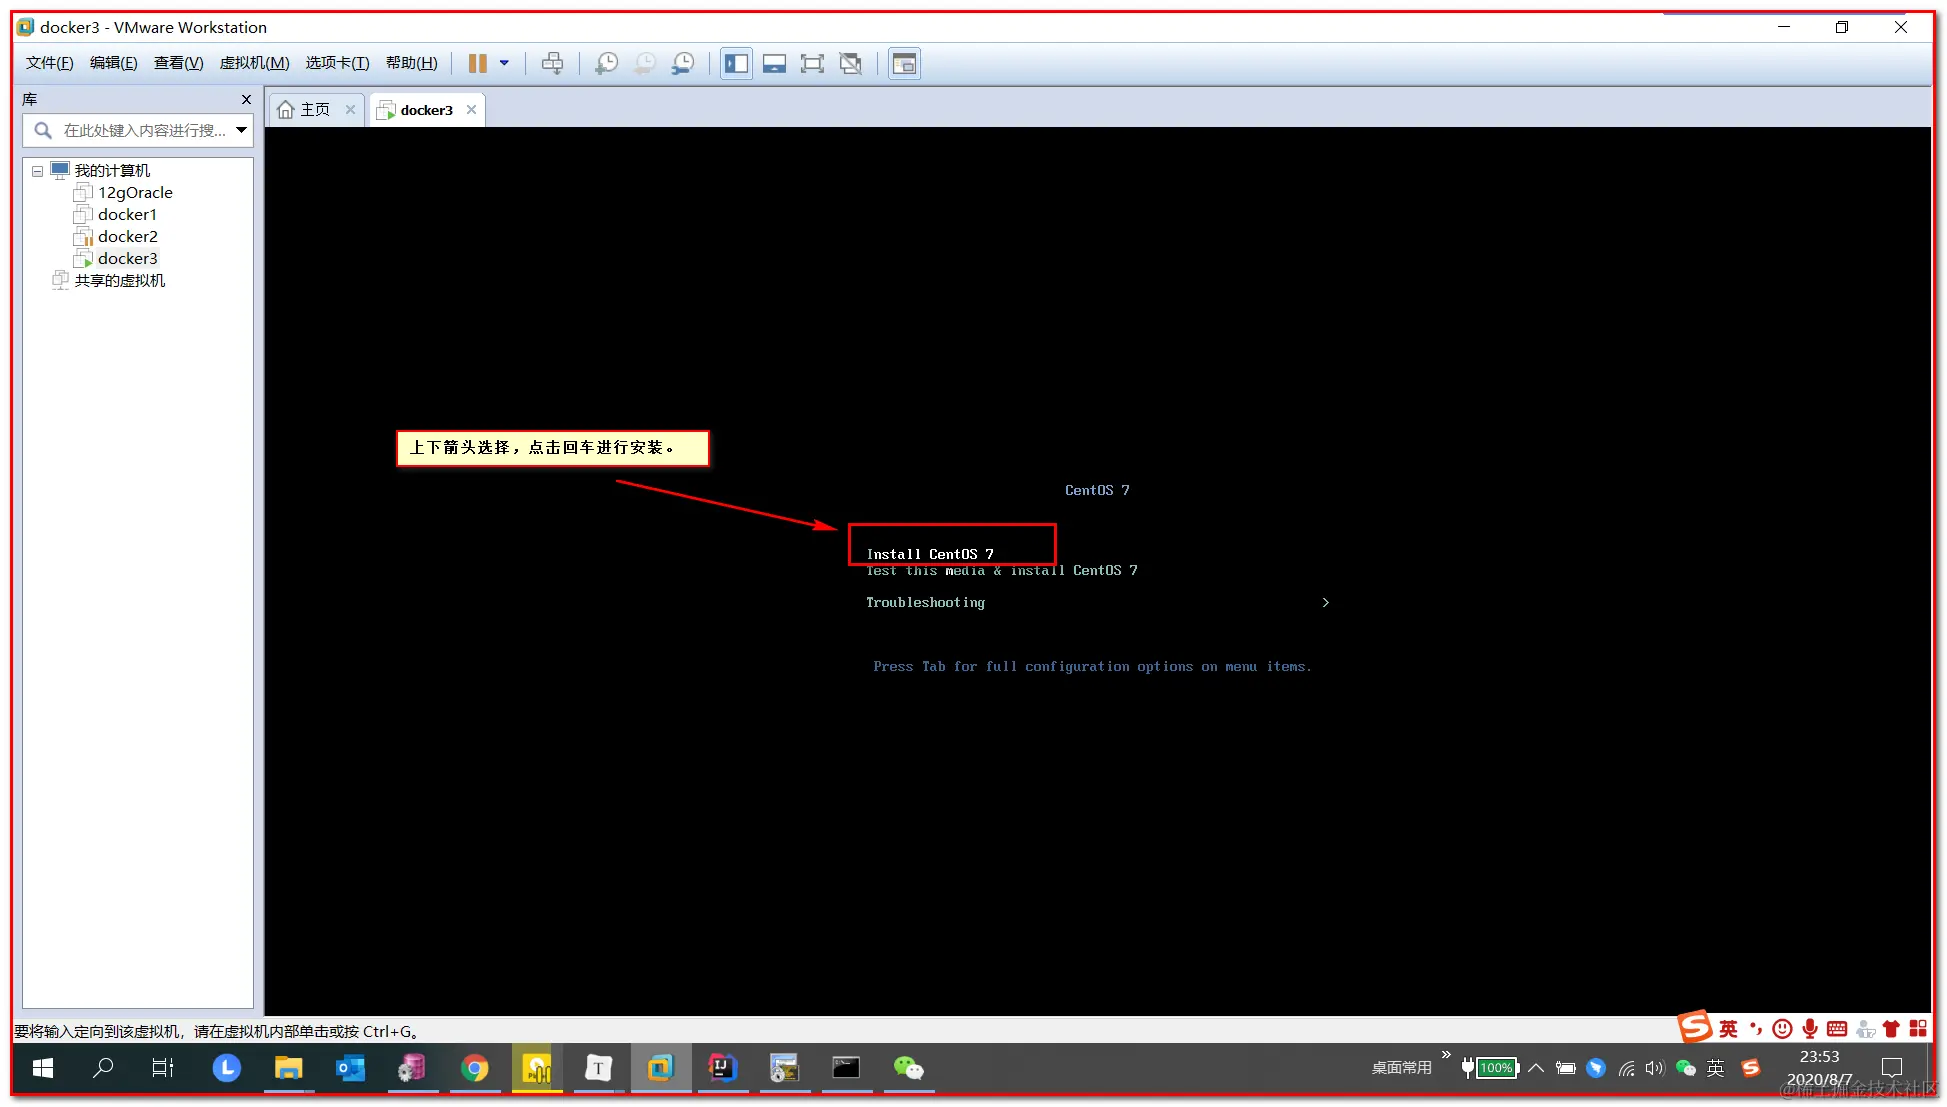The image size is (1947, 1107).
Task: Open the power options dropdown arrow
Action: [504, 64]
